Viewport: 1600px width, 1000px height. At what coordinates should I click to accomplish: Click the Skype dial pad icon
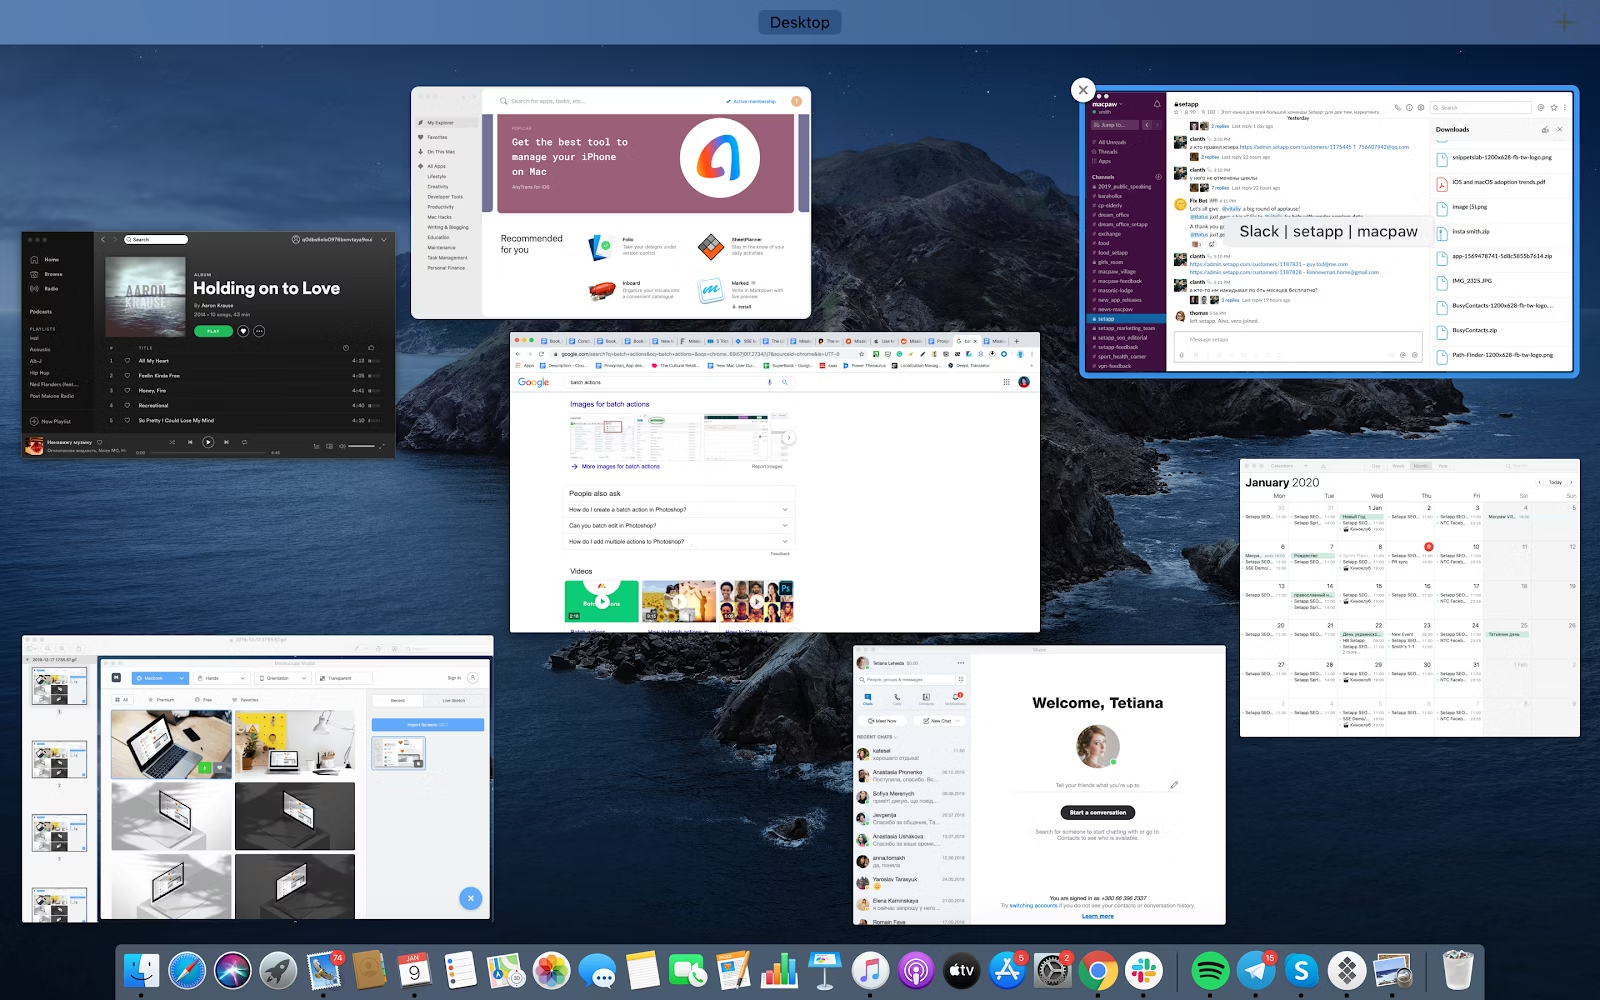[961, 679]
